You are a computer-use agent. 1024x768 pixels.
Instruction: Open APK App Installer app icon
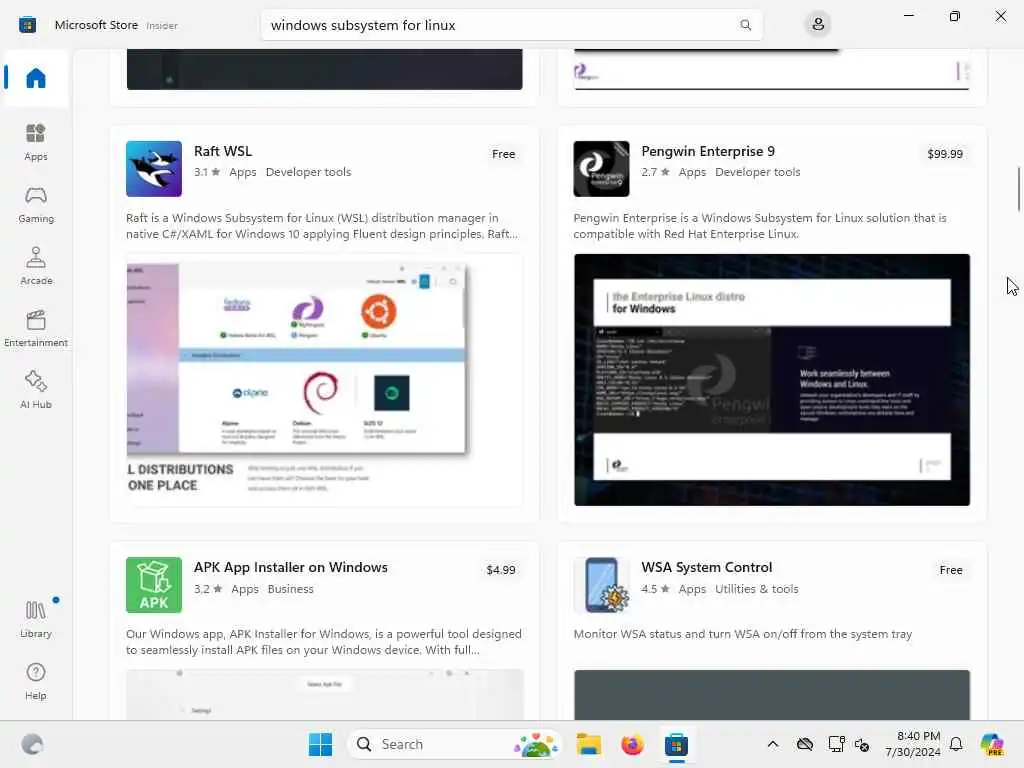pyautogui.click(x=154, y=584)
